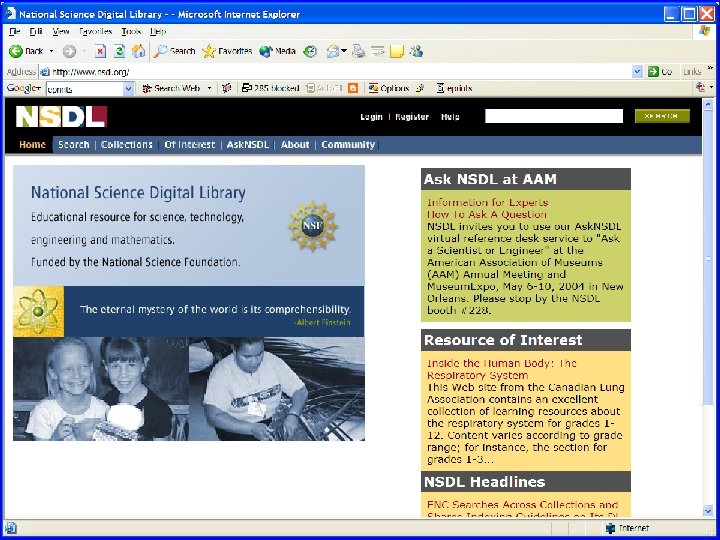Viewport: 720px width, 540px height.
Task: Expand the Links toolbar chevron
Action: pos(710,68)
